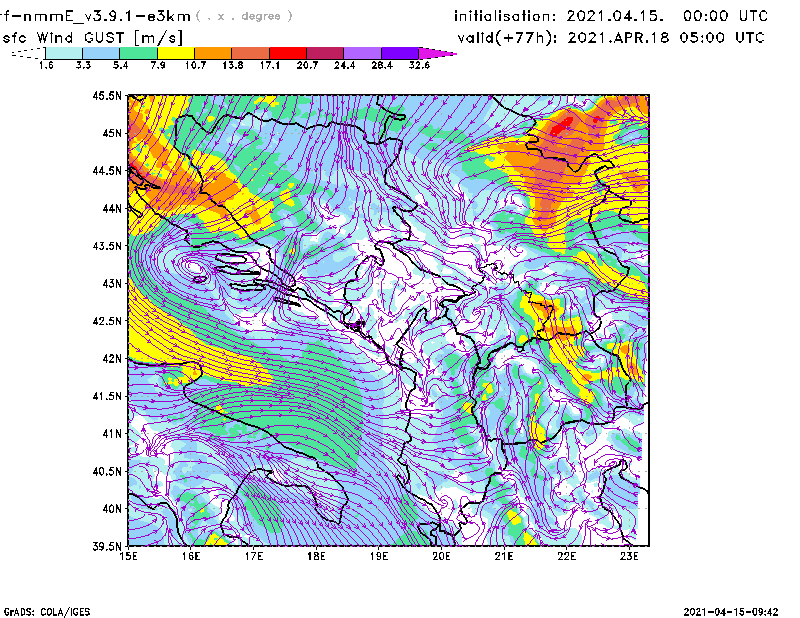
Task: Click the 'initialisation: 2021.04.15. 00:00 UTC' text
Action: 611,16
